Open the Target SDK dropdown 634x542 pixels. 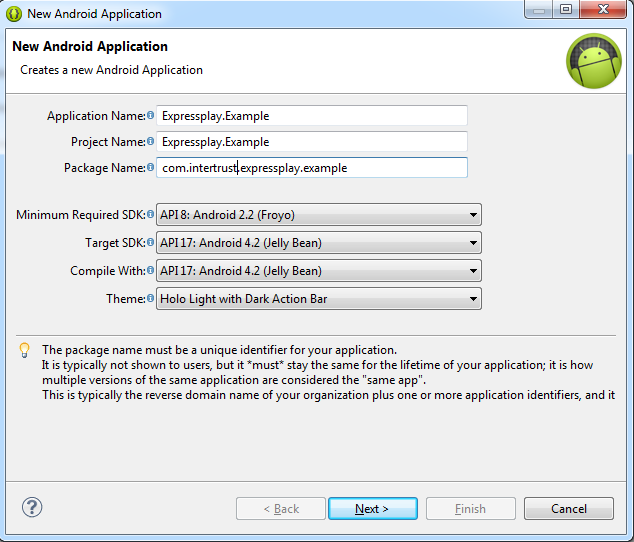(x=318, y=243)
